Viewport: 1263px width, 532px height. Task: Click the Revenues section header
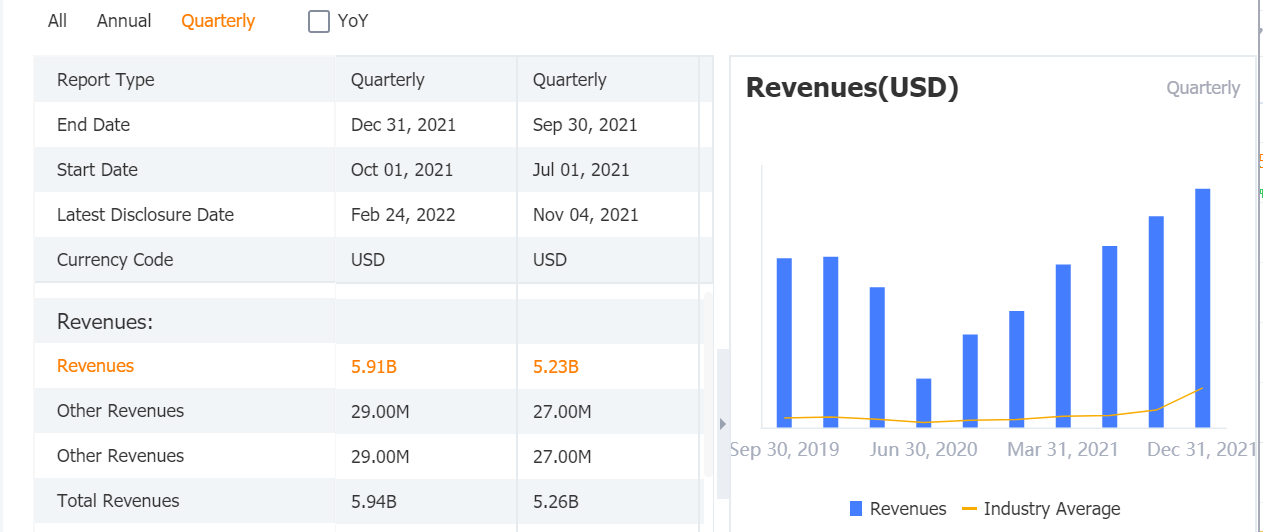click(x=104, y=322)
